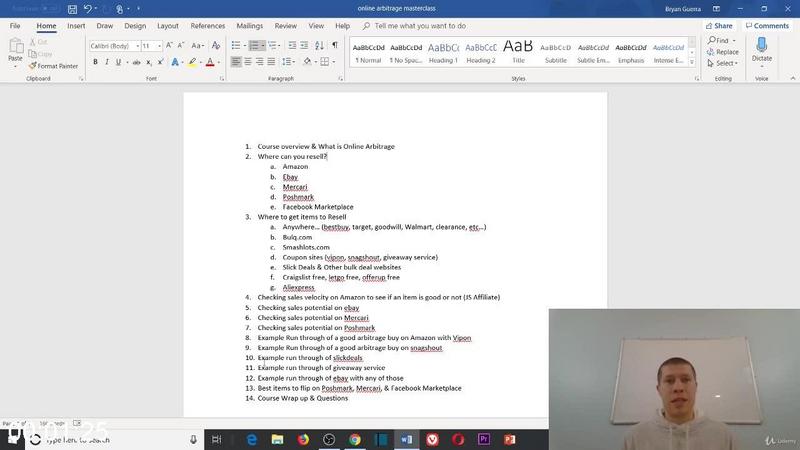Apply the Heading 1 style
Viewport: 800px width, 450px height.
[443, 53]
